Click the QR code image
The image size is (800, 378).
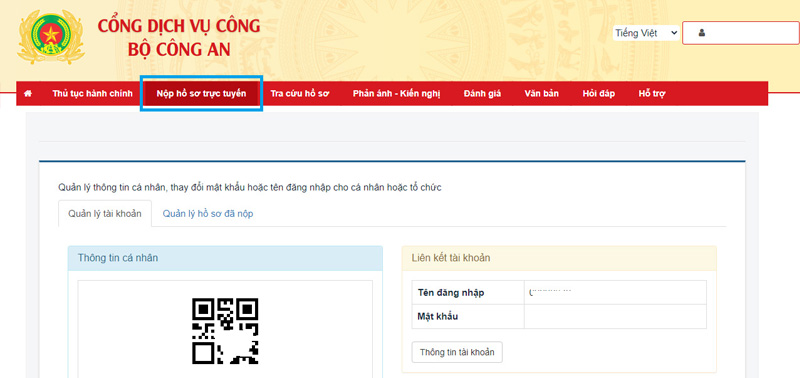point(225,331)
